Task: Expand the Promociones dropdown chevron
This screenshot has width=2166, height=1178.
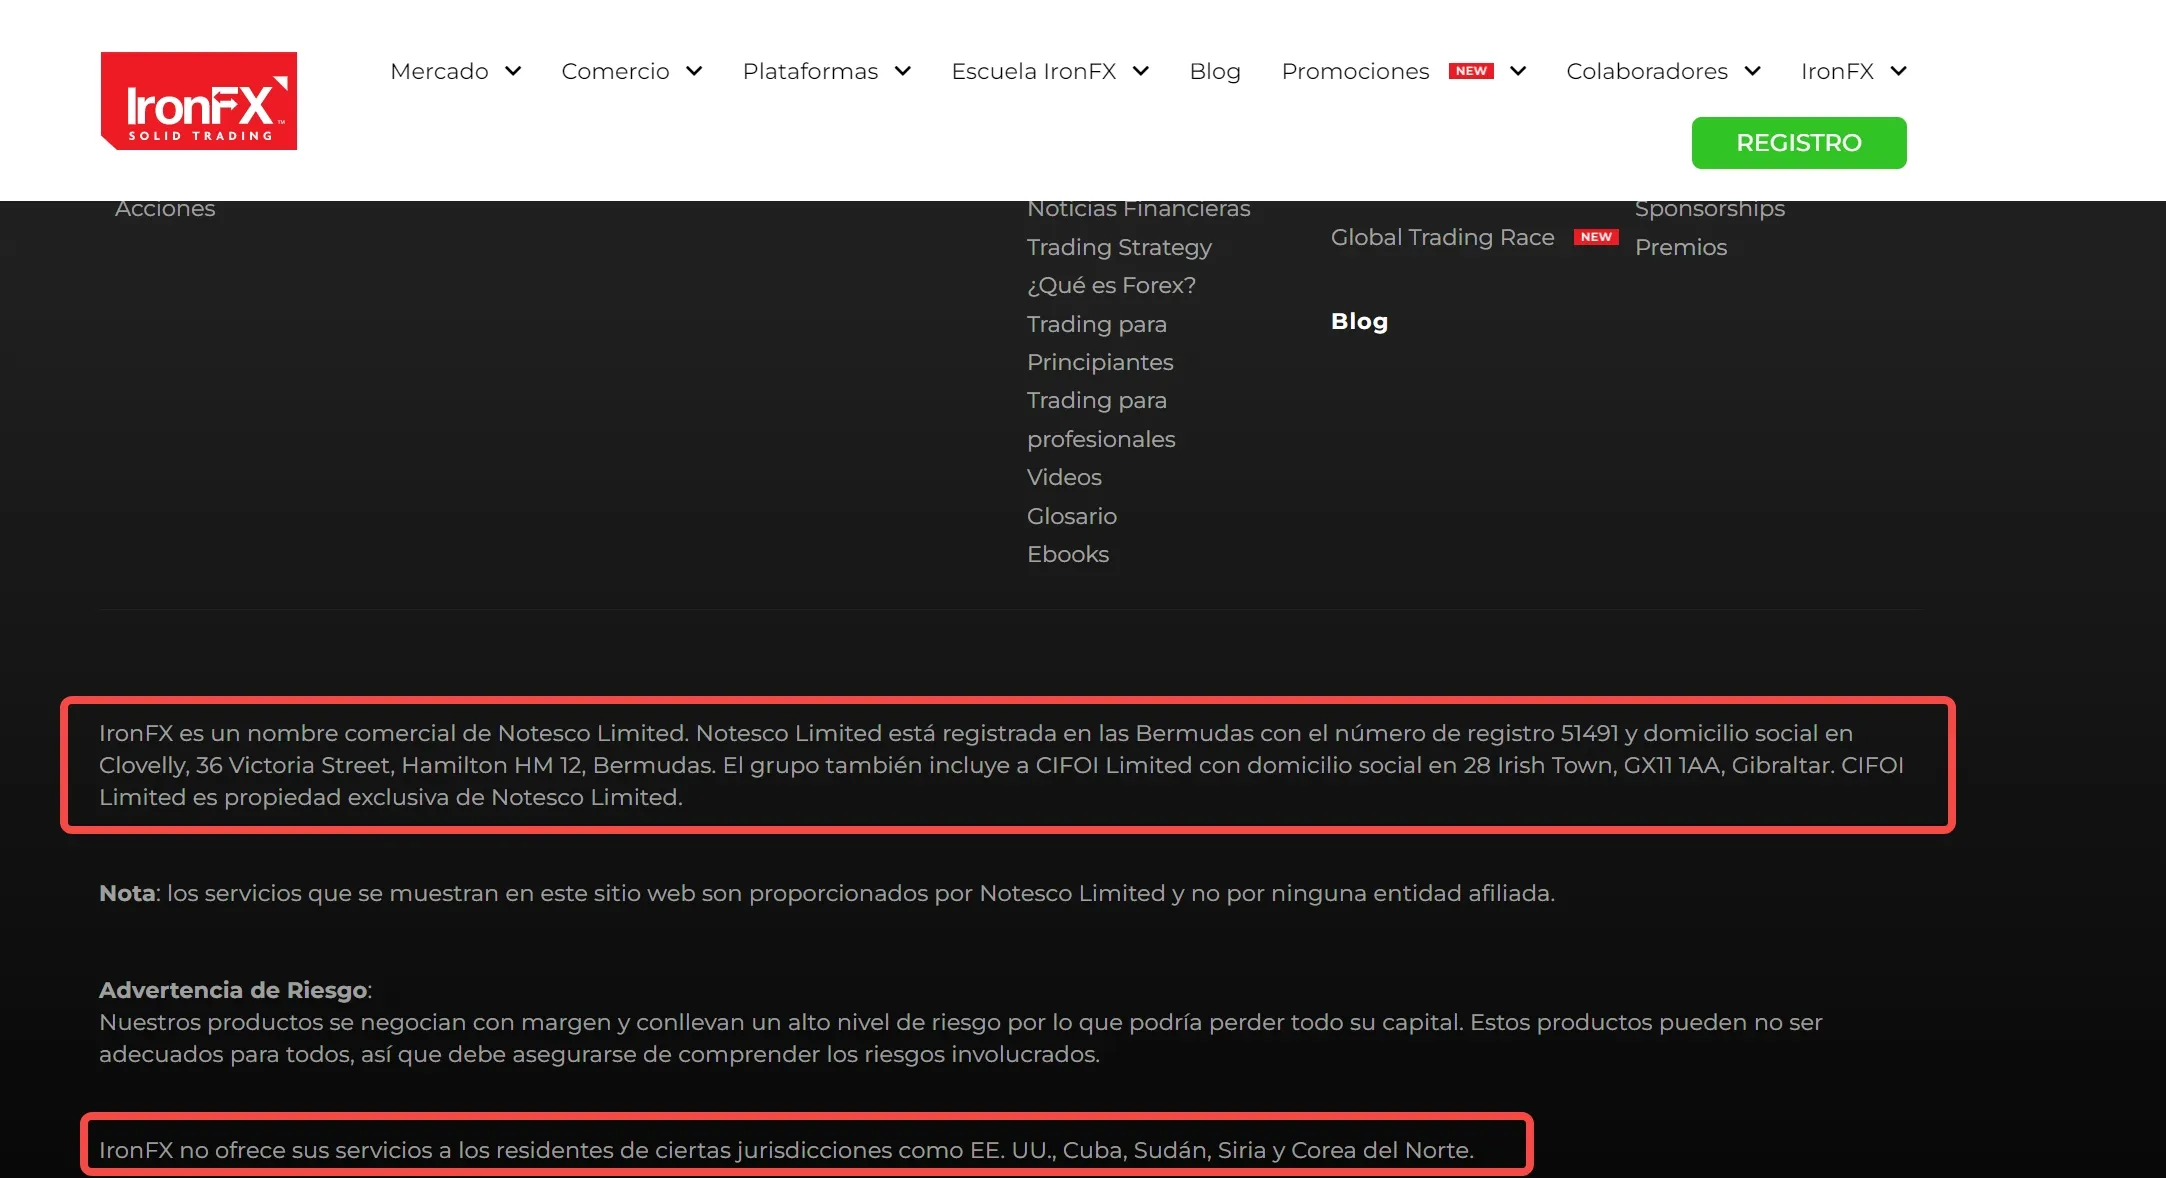Action: 1518,71
